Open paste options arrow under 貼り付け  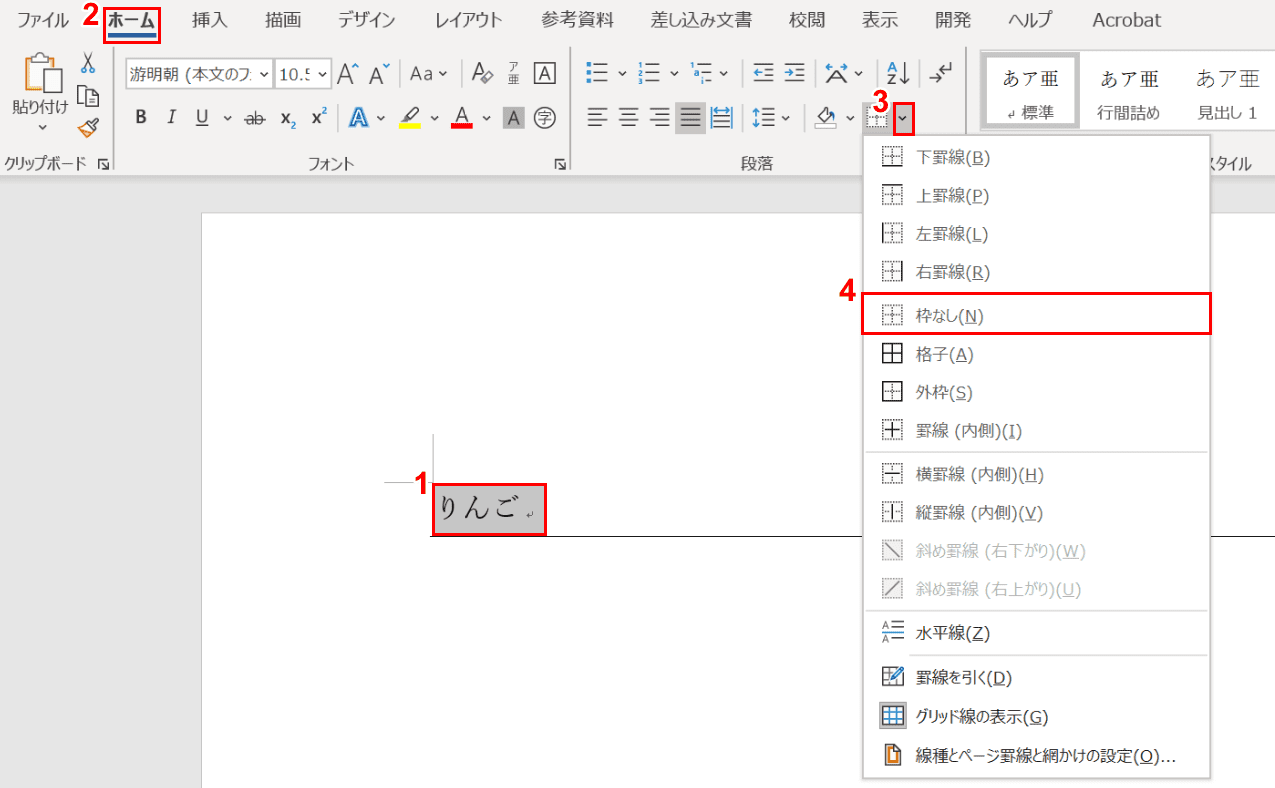[x=42, y=126]
